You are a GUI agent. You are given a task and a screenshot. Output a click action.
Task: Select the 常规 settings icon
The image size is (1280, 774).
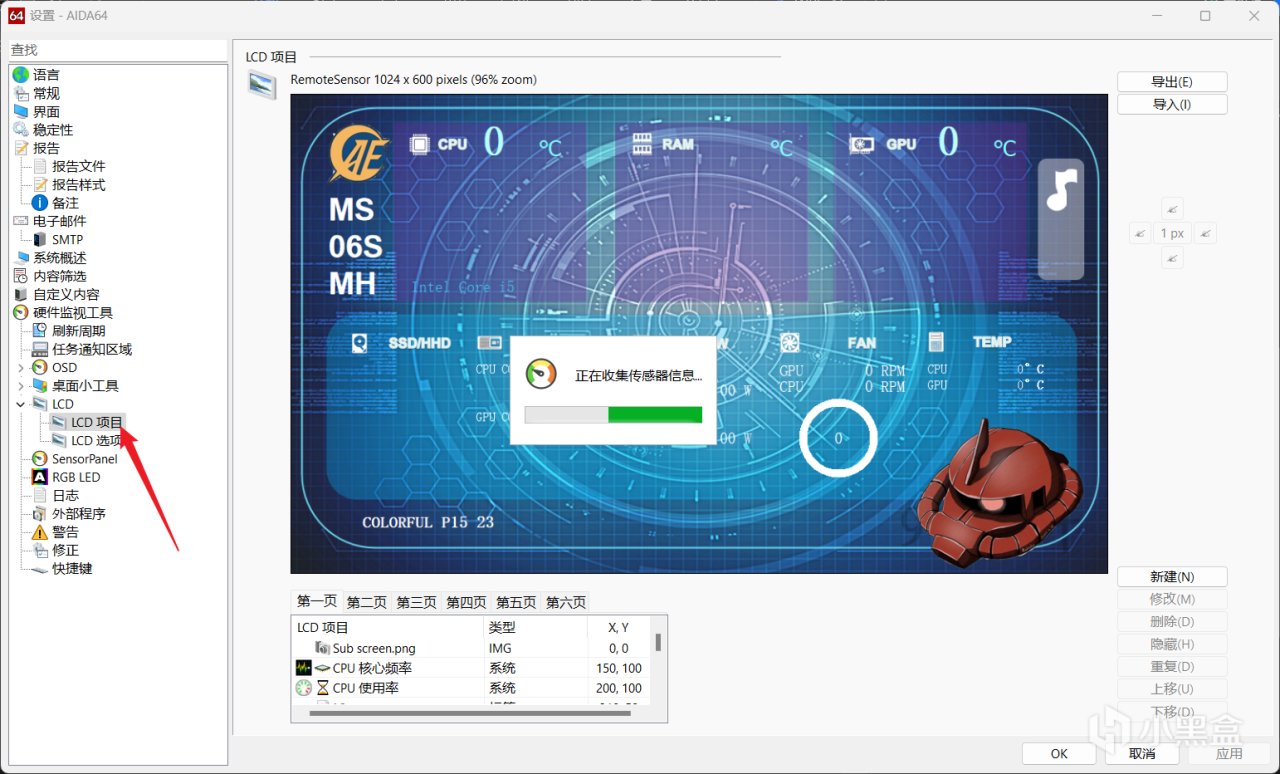(x=21, y=93)
